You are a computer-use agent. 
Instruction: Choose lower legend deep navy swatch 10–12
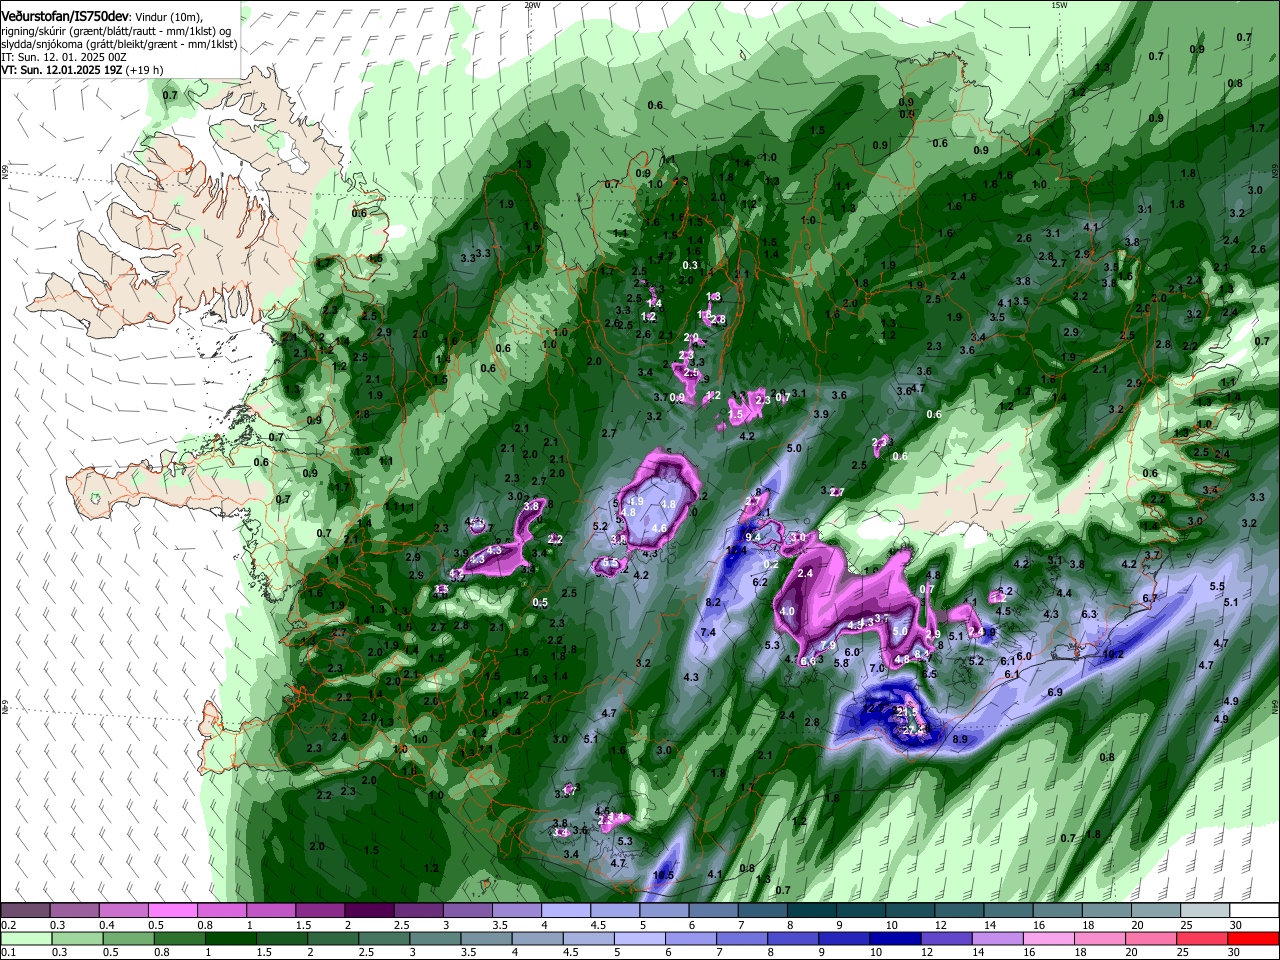coord(896,939)
